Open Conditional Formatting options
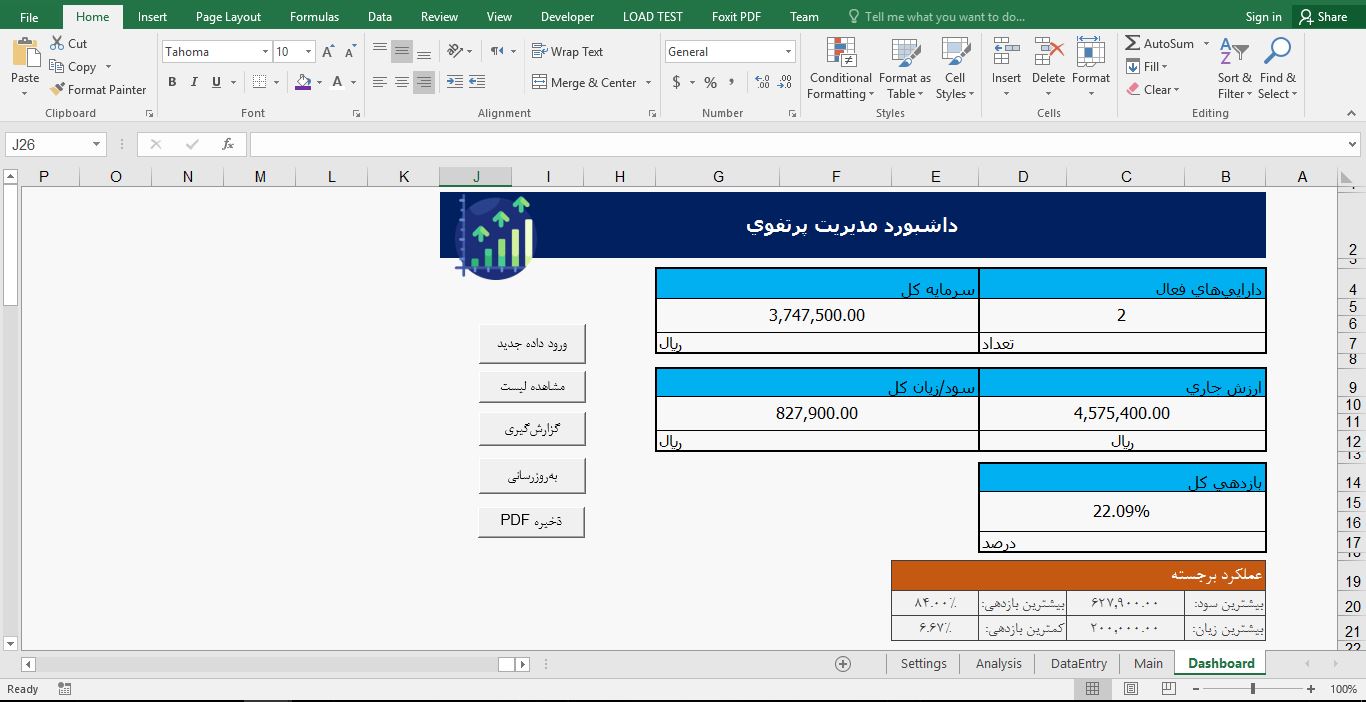This screenshot has width=1366, height=702. (x=839, y=69)
